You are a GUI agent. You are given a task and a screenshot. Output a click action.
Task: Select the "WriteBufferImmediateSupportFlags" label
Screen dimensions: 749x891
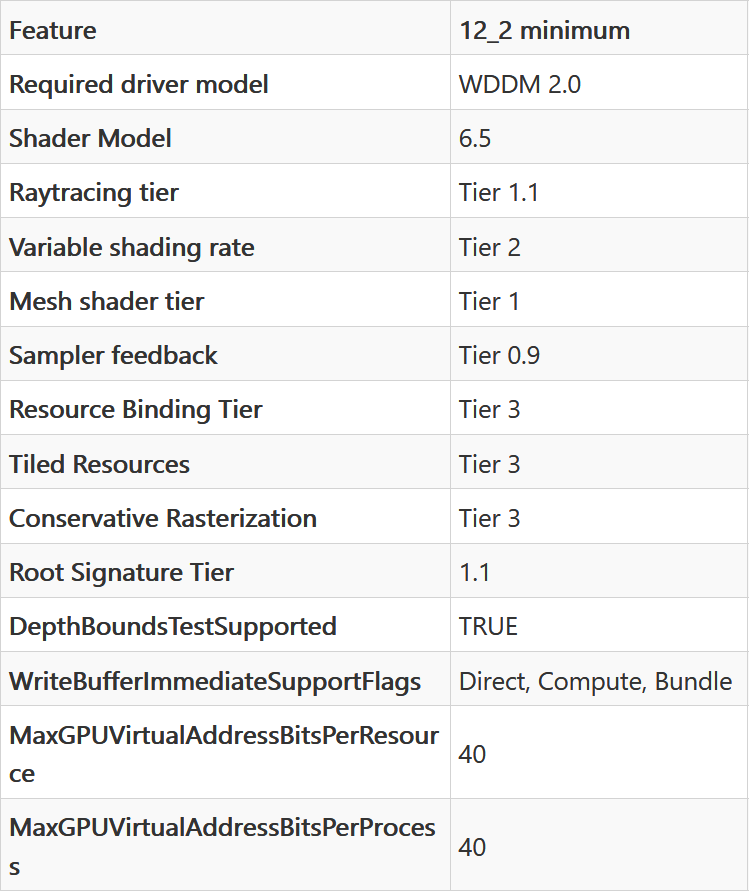pyautogui.click(x=215, y=681)
